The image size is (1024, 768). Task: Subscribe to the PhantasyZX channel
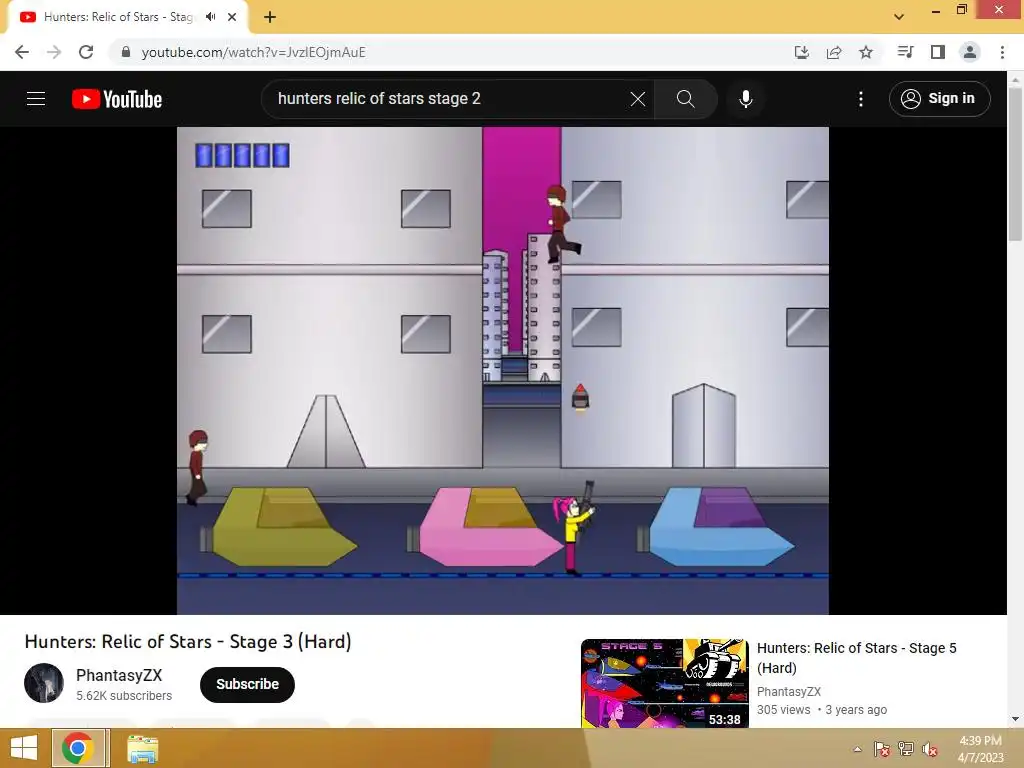(248, 684)
